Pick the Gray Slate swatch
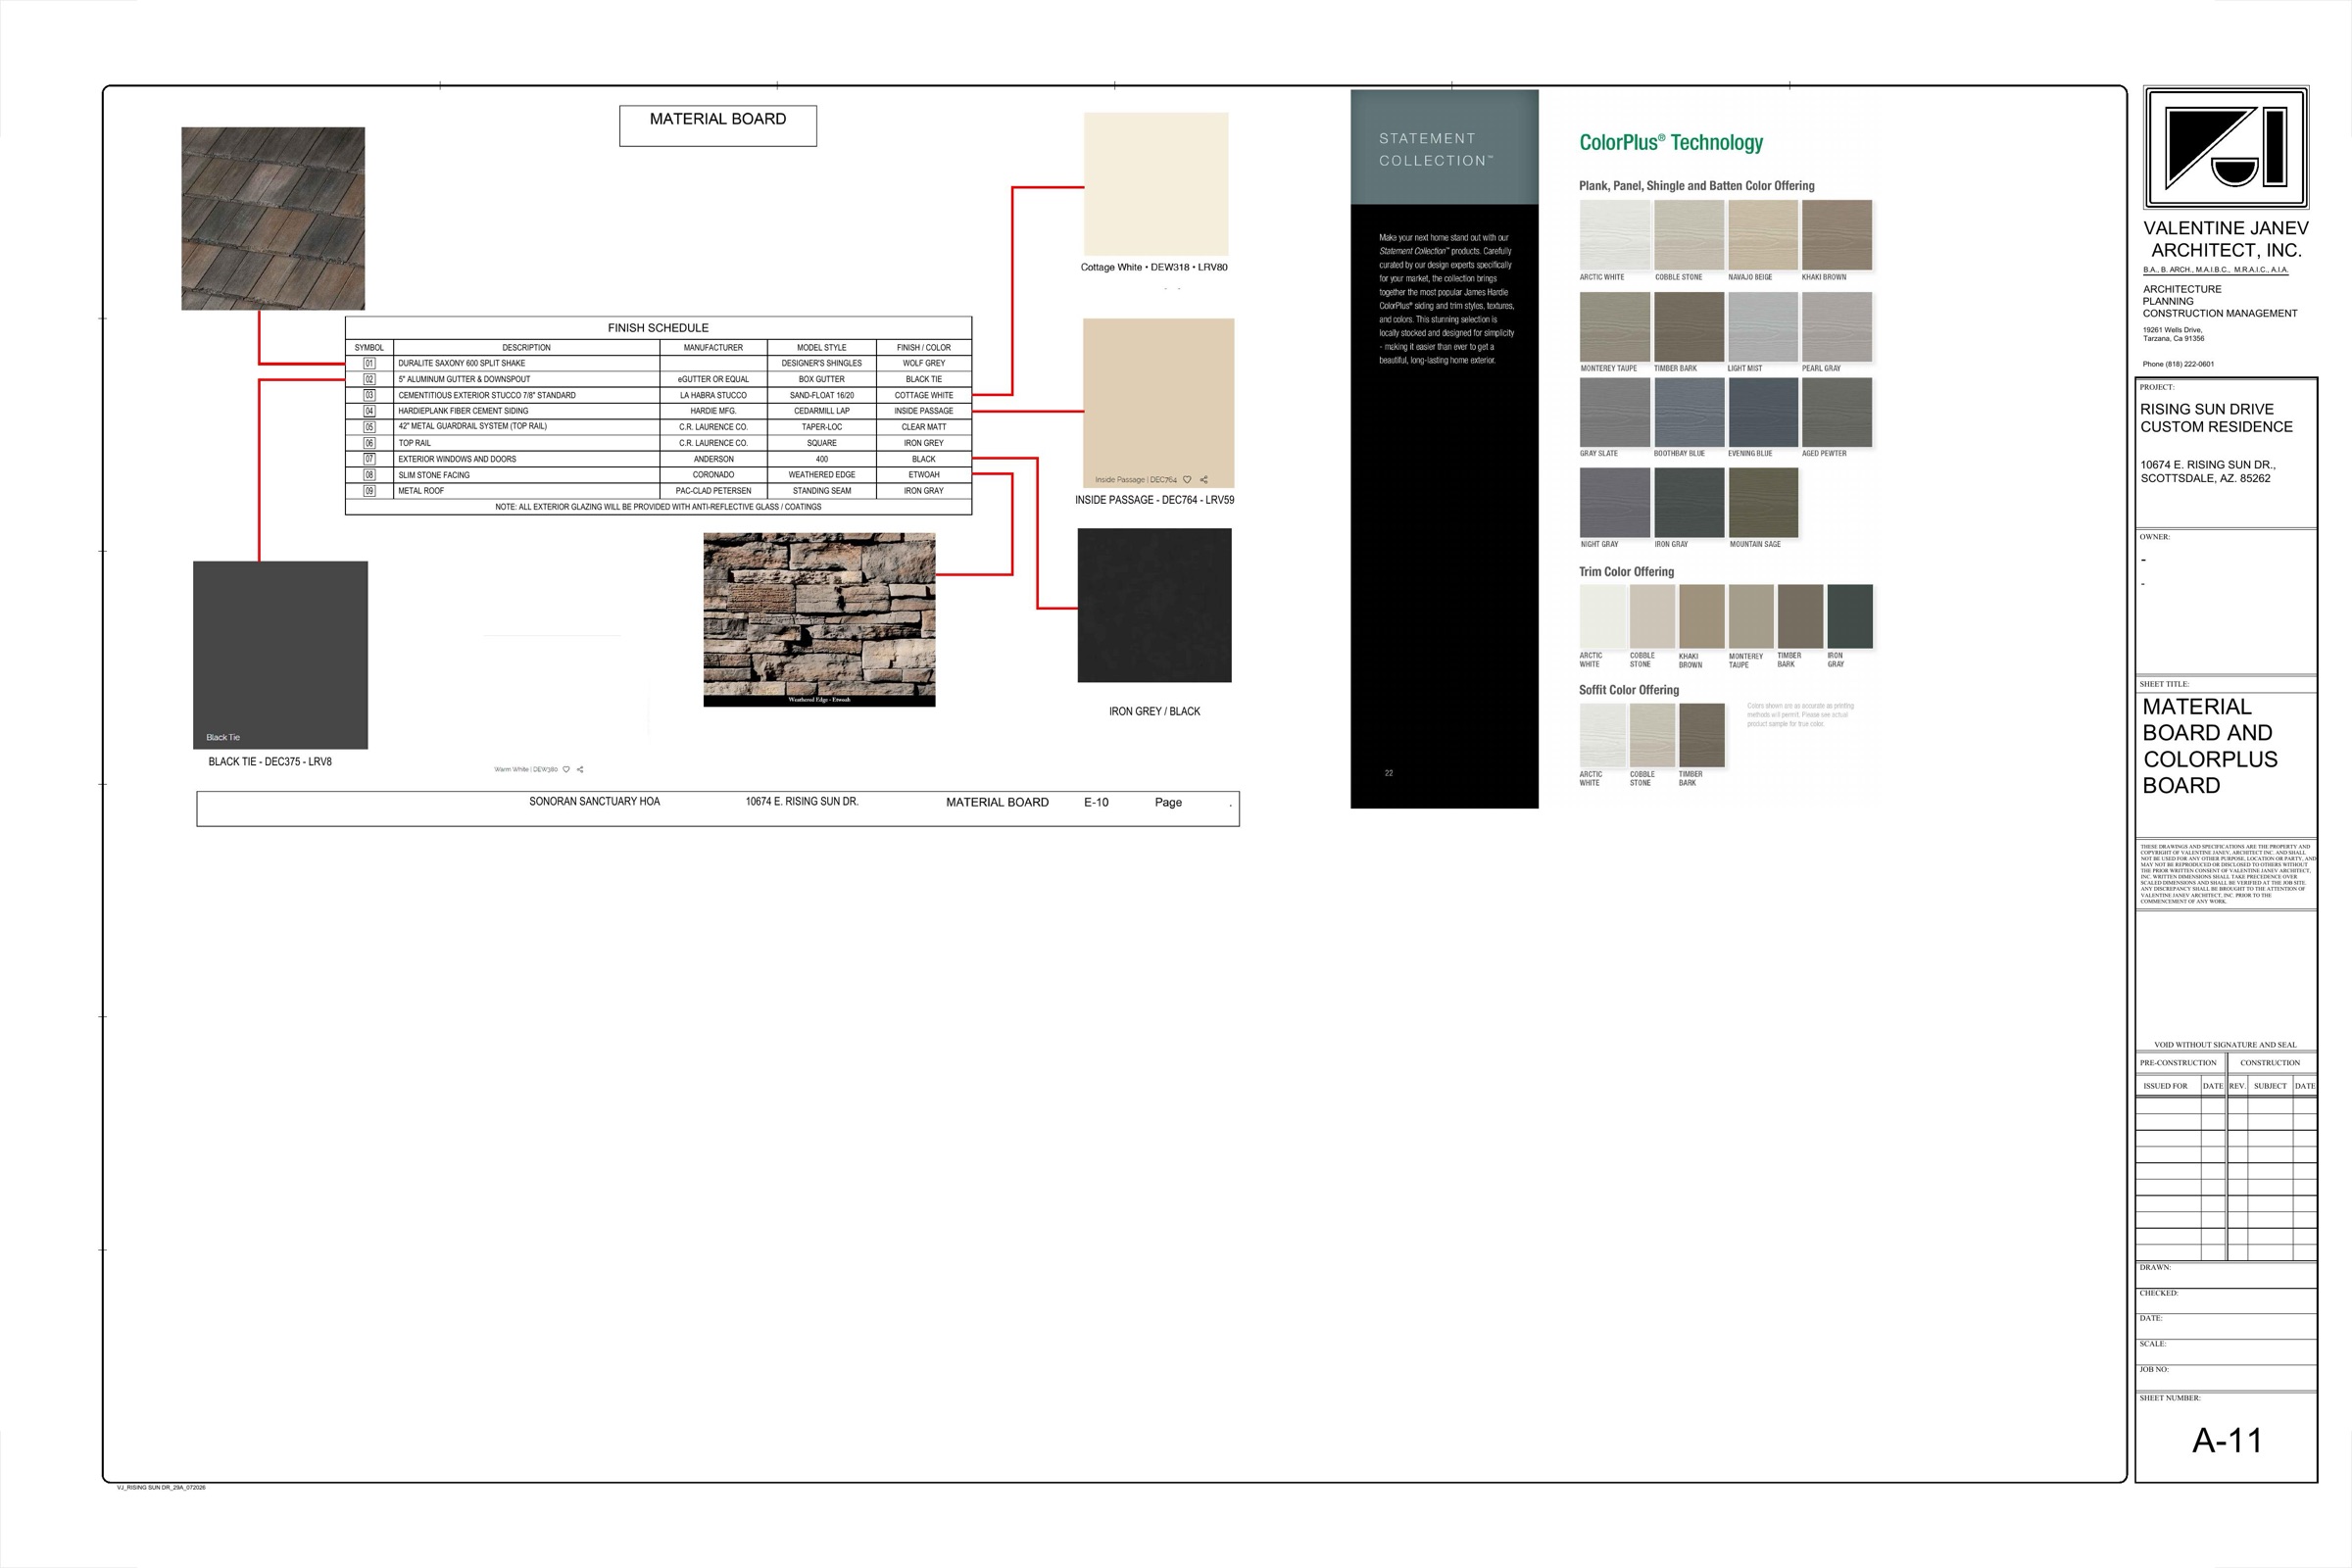 point(1615,412)
